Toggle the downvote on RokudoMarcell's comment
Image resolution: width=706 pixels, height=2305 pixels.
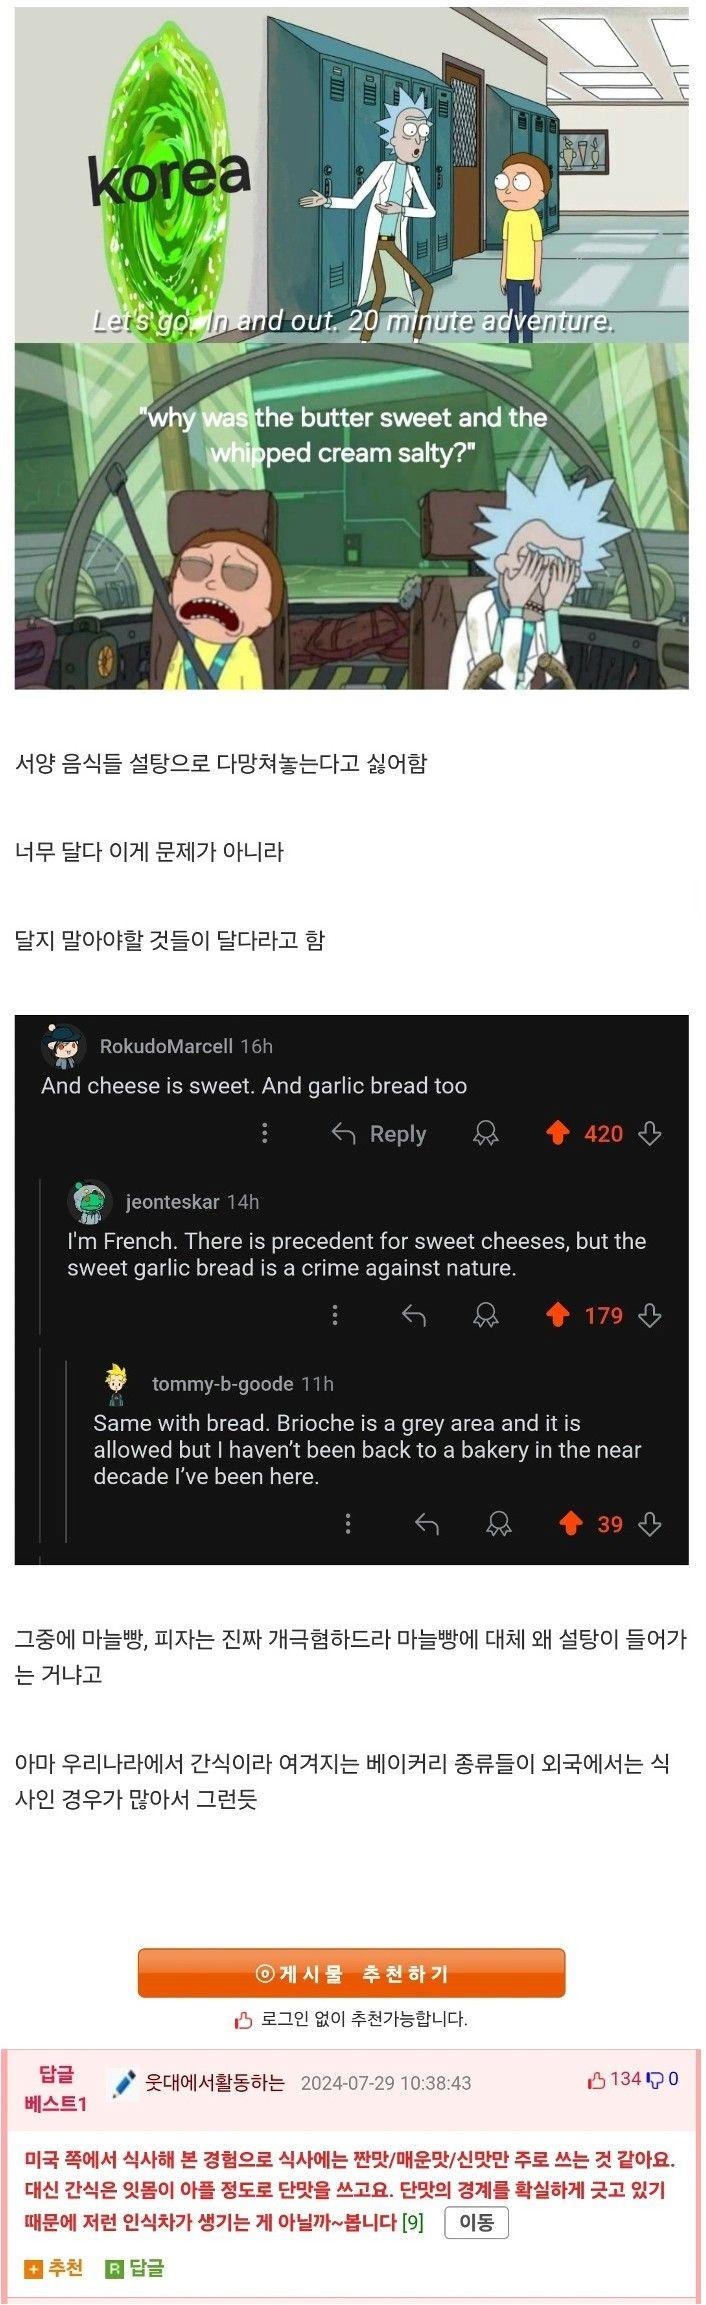point(648,1133)
